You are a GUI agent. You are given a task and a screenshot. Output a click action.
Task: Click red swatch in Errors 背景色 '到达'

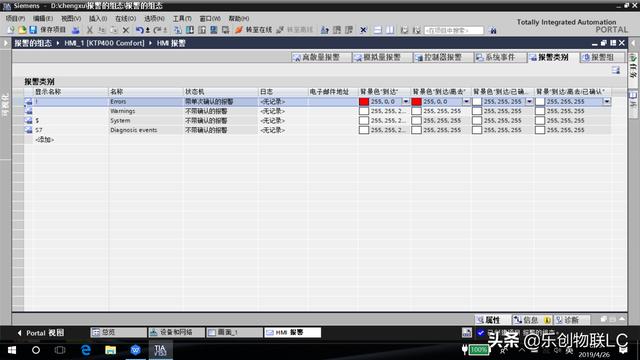[364, 102]
